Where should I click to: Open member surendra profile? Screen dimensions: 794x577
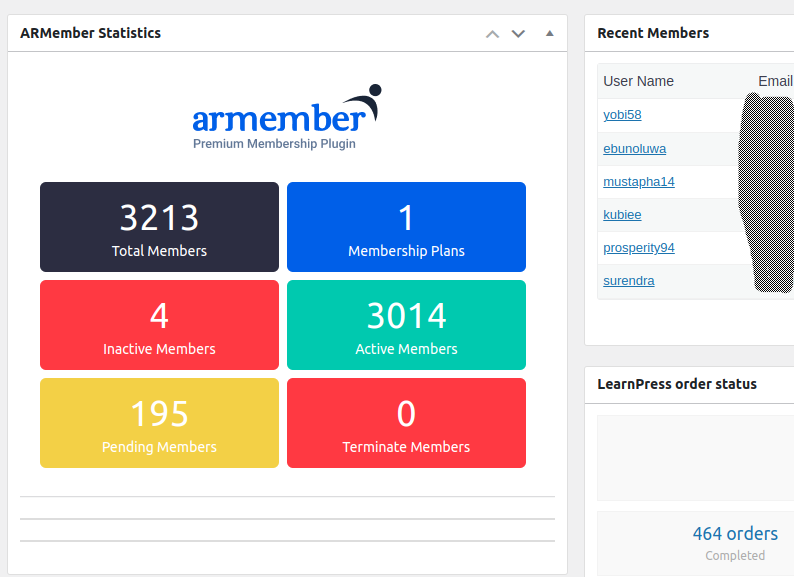[628, 281]
